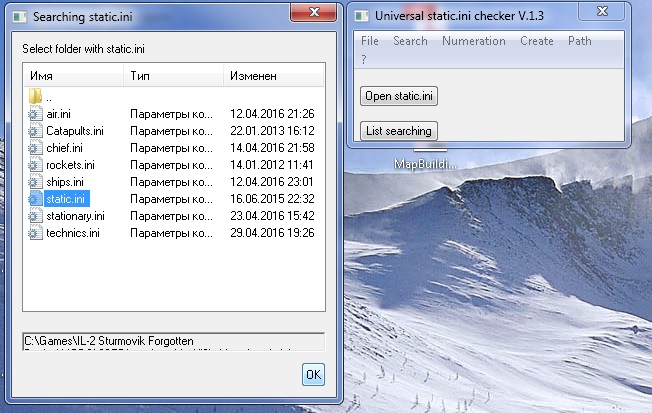Click the parent folder icon (..)
Screen dimensions: 652x413
[35, 96]
